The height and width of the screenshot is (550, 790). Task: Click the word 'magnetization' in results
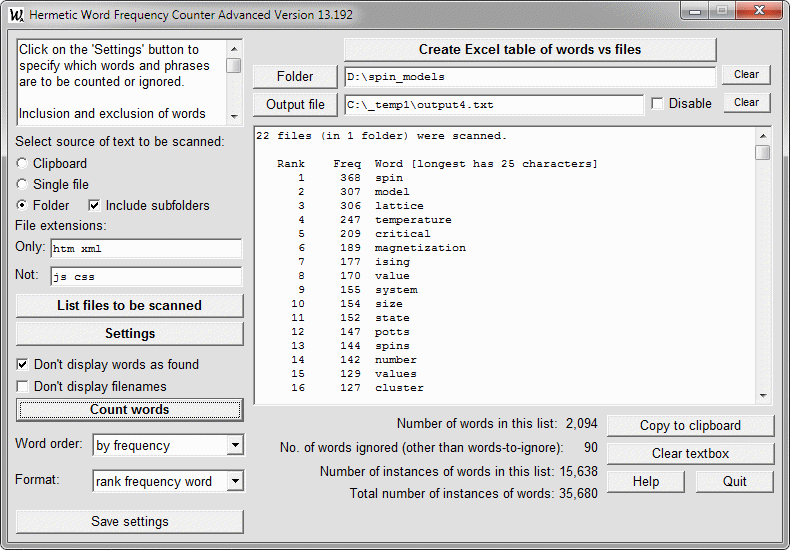pyautogui.click(x=420, y=248)
